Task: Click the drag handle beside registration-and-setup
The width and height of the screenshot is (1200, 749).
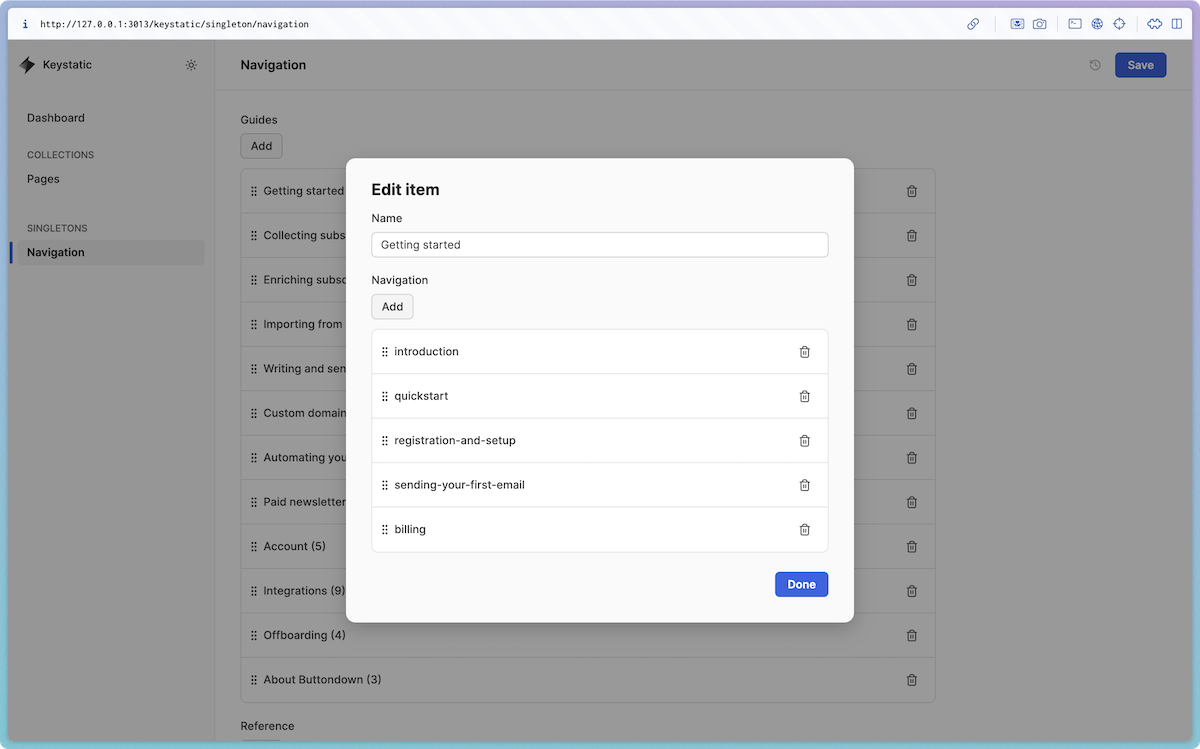Action: click(x=385, y=441)
